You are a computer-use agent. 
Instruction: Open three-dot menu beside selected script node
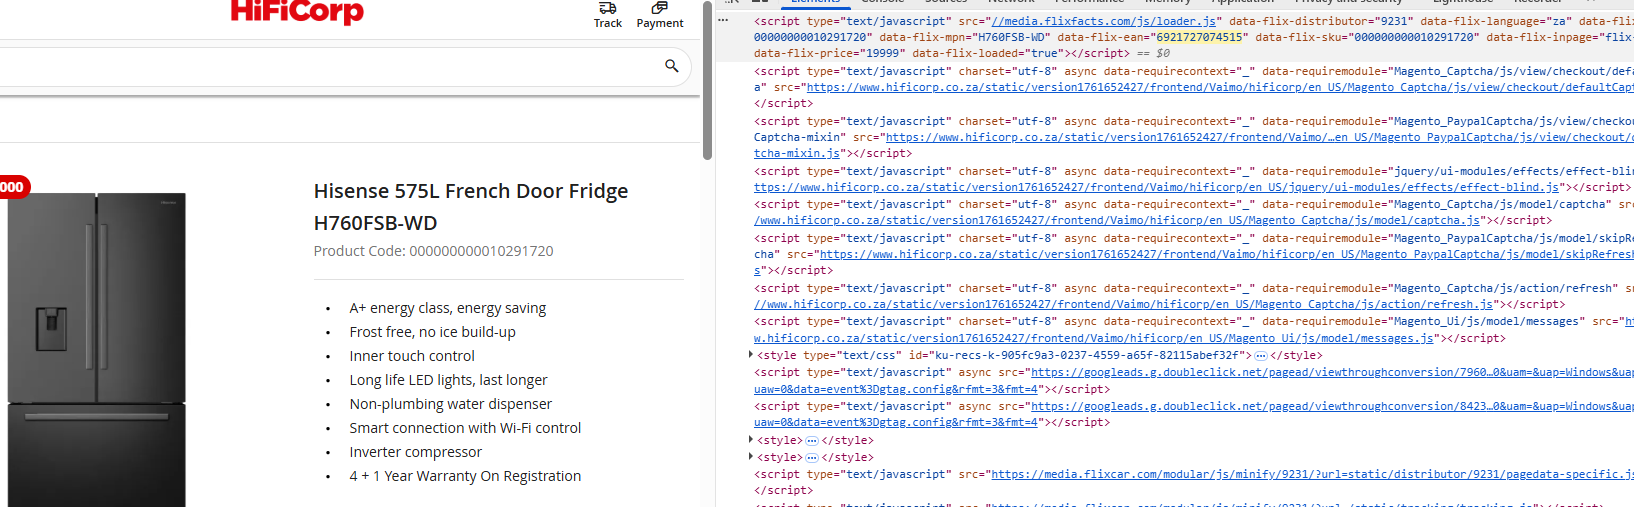tap(724, 20)
